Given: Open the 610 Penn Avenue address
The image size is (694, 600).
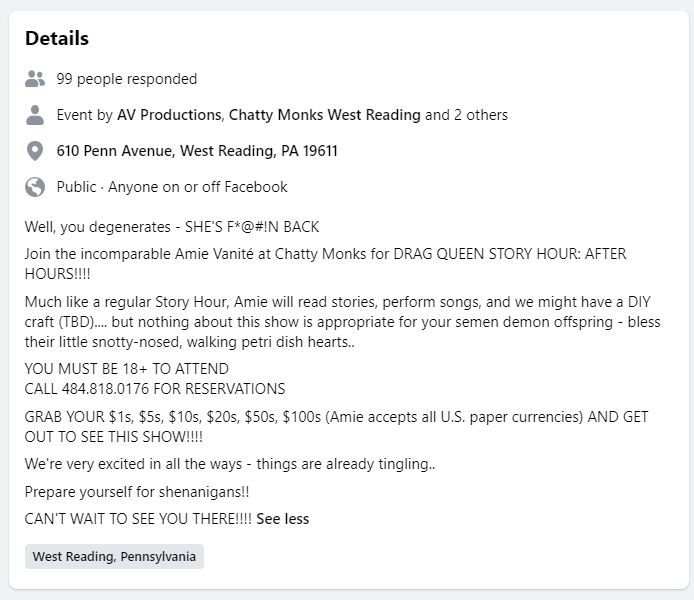Looking at the screenshot, I should [x=197, y=151].
